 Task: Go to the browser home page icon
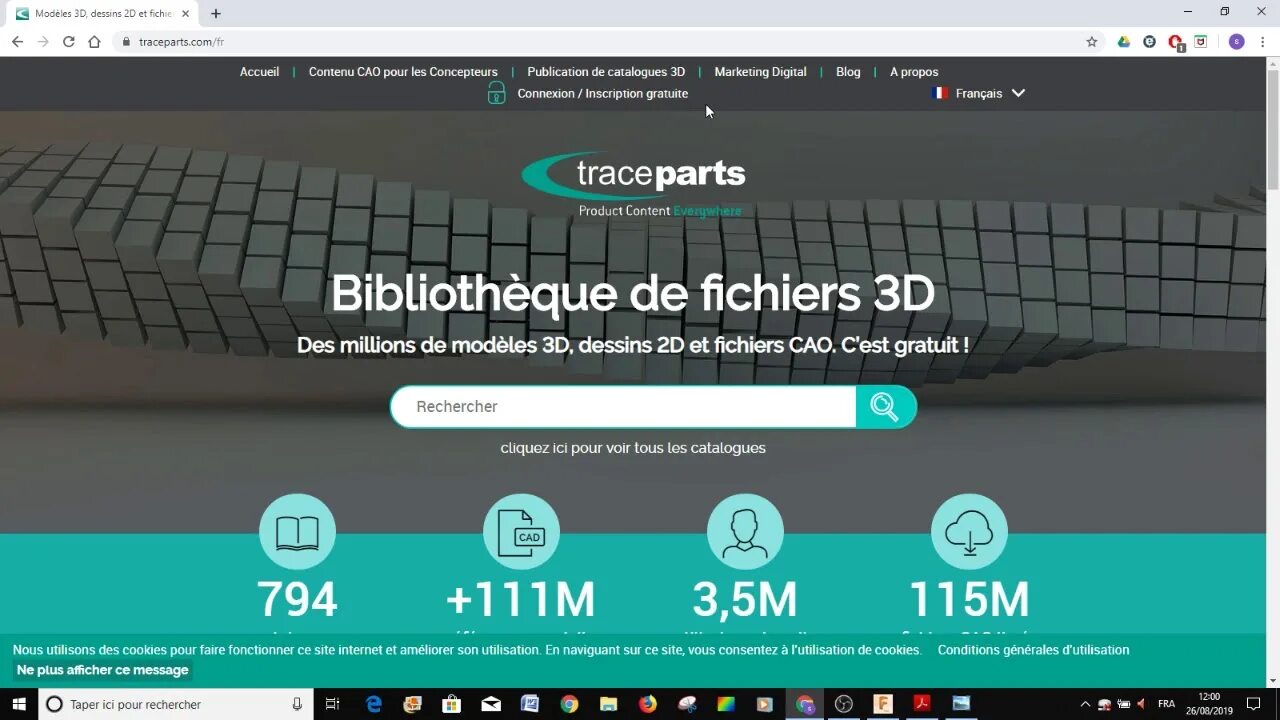tap(94, 42)
